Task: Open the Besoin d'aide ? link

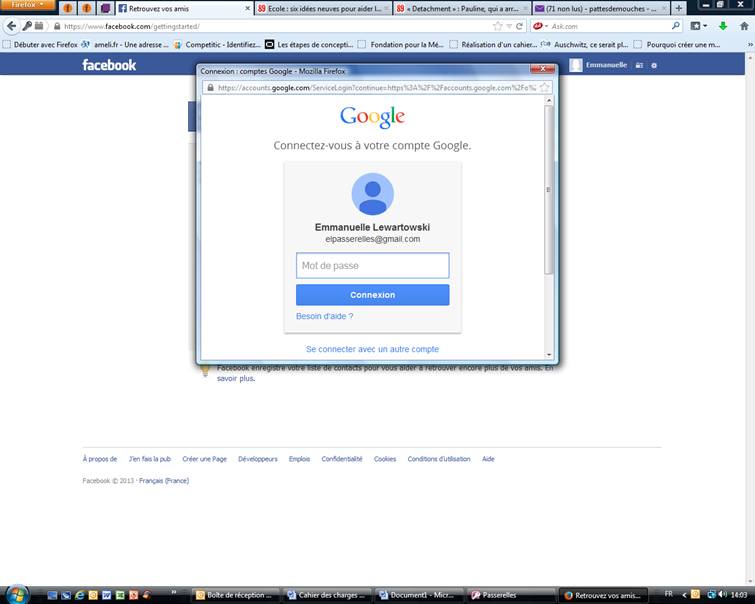Action: 325,316
